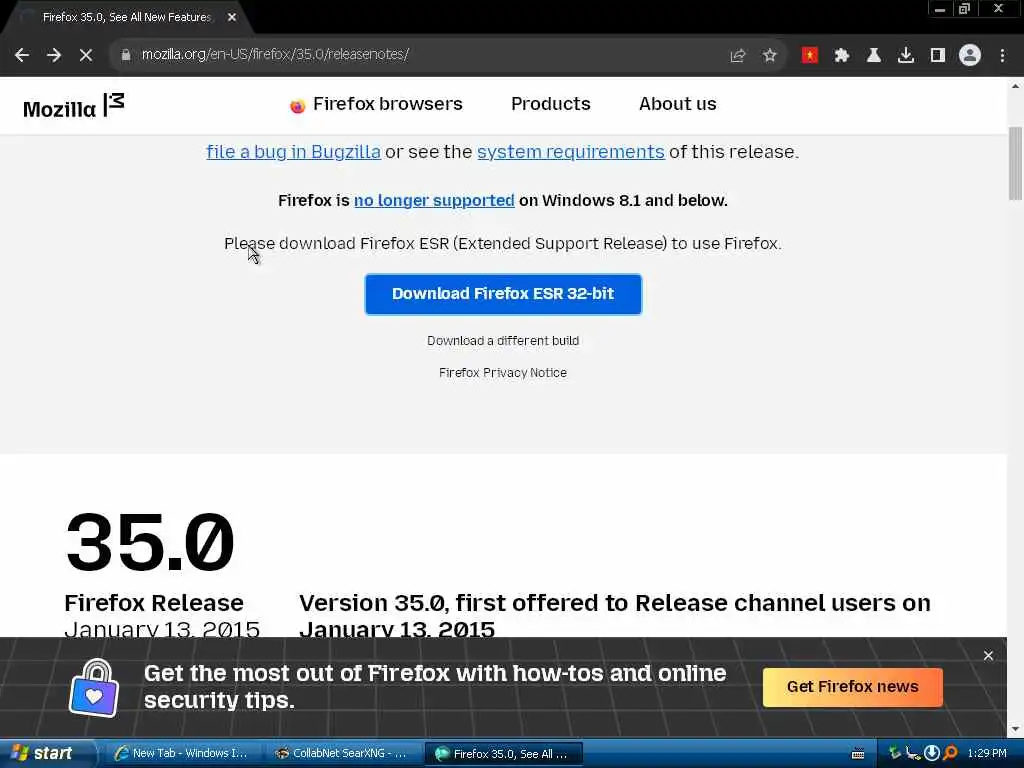
Task: Open the share page icon in address bar
Action: tap(738, 56)
